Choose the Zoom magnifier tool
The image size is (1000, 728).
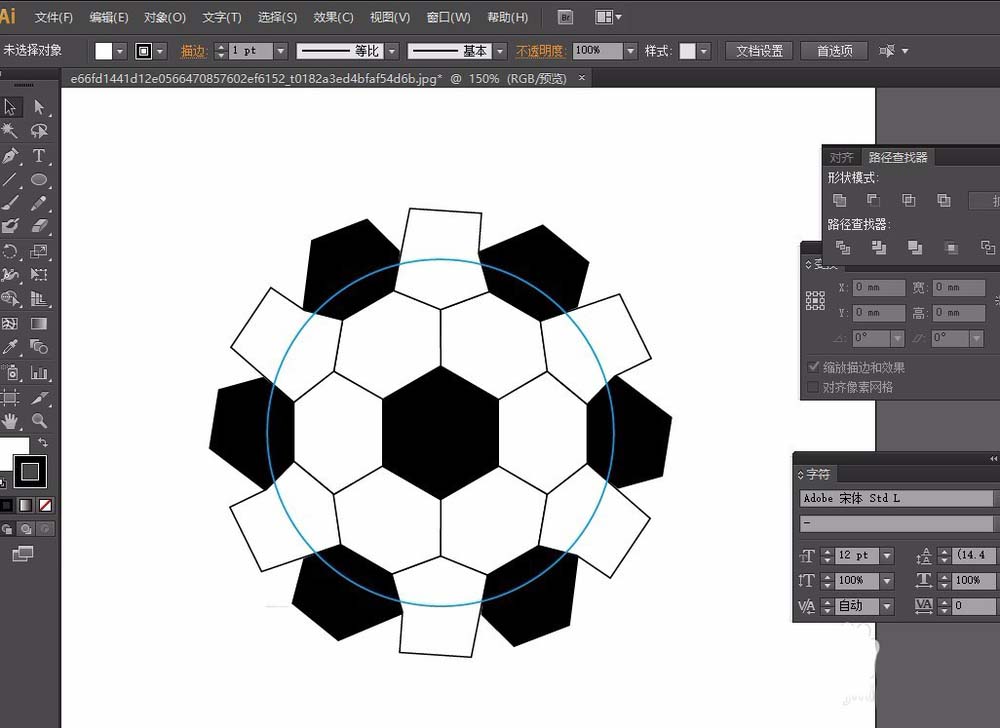pos(39,421)
